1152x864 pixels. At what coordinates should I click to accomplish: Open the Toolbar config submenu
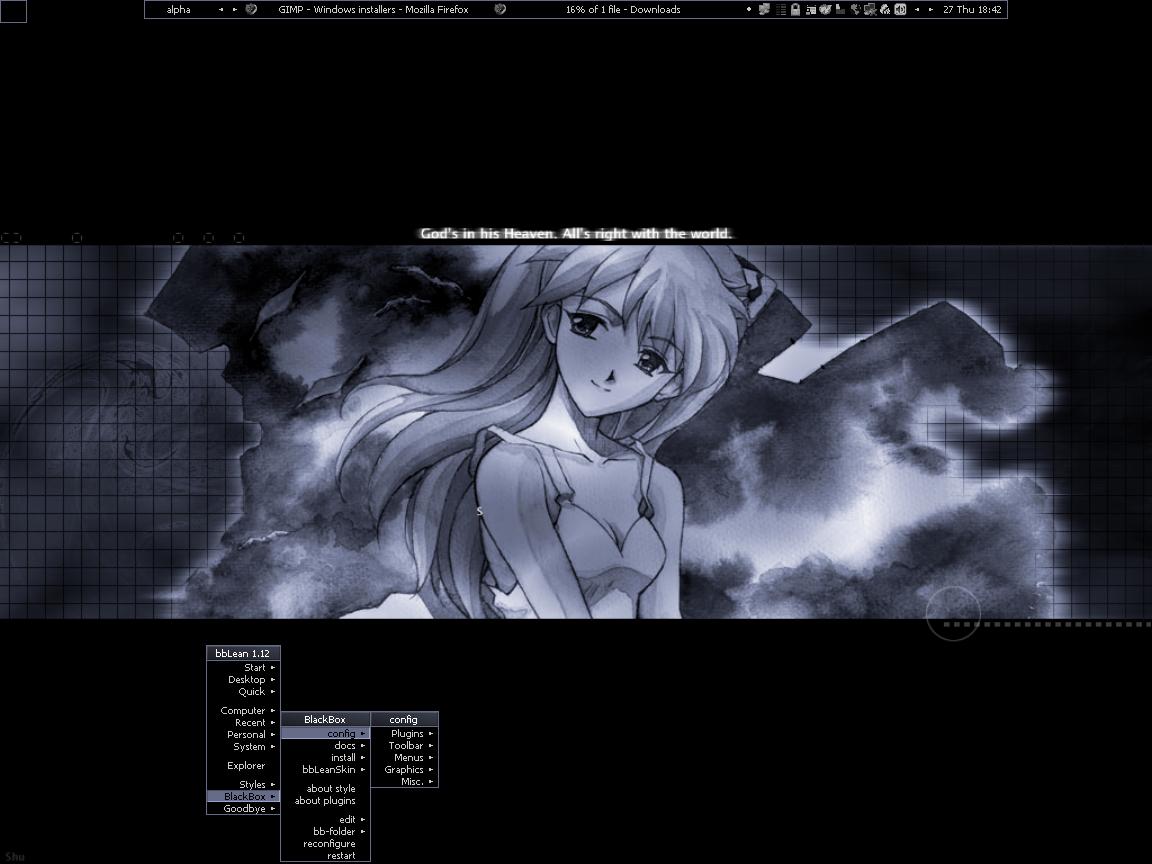click(405, 746)
